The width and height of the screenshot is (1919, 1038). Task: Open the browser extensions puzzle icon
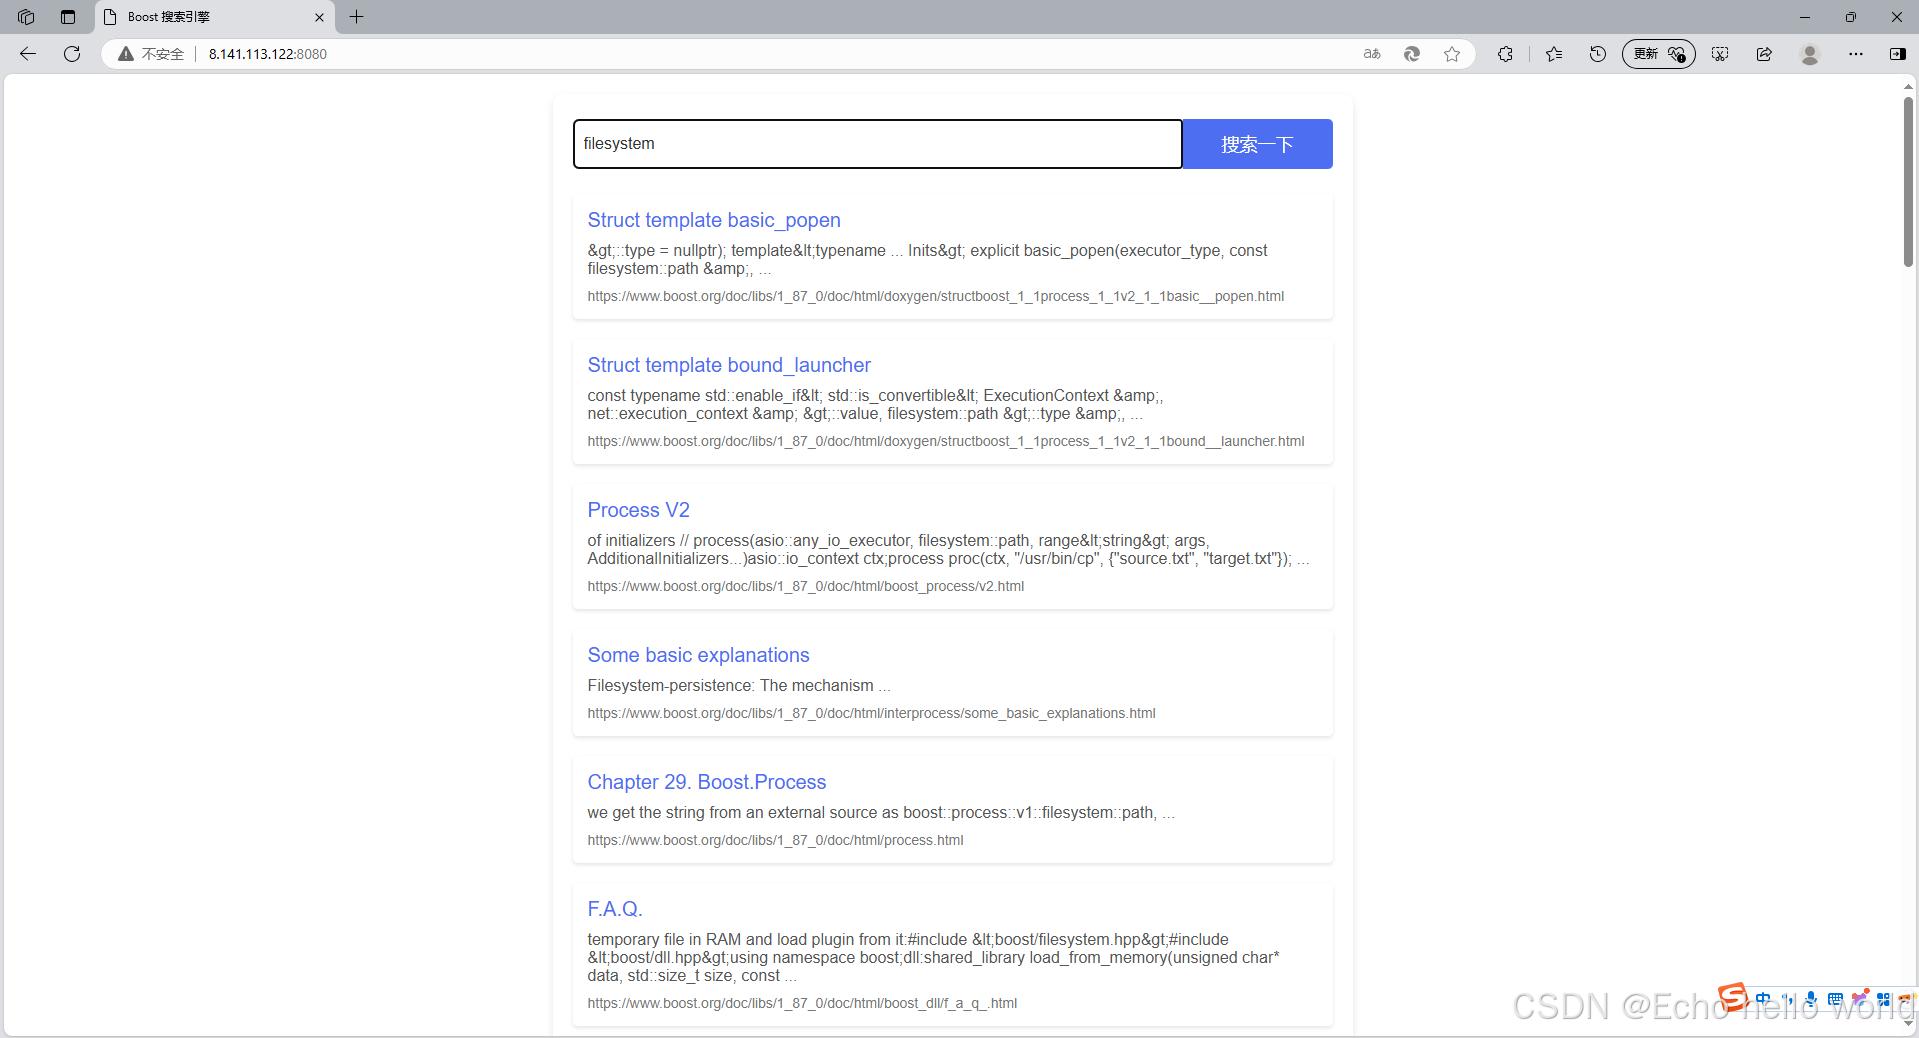[x=1505, y=54]
